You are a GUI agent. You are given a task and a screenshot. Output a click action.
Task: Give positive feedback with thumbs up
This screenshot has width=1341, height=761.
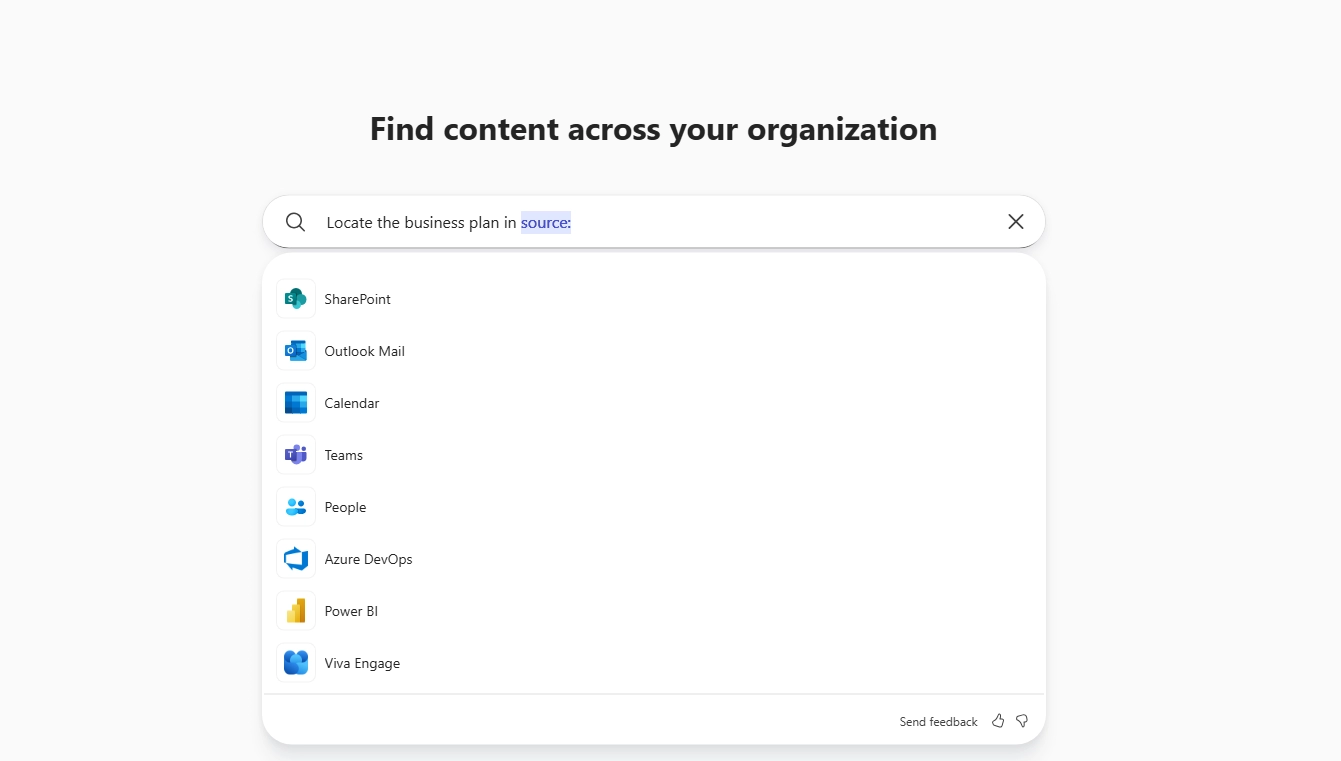997,720
